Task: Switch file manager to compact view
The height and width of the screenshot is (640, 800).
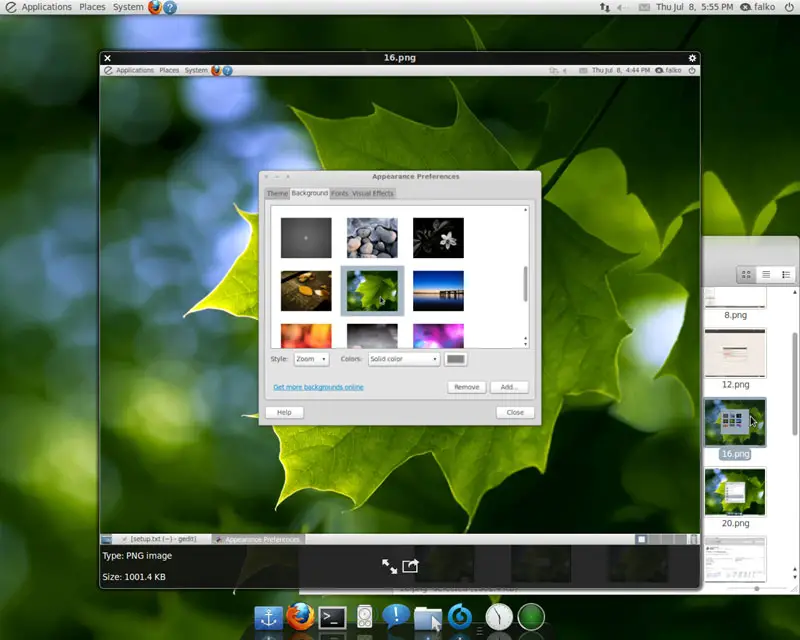Action: coord(786,274)
